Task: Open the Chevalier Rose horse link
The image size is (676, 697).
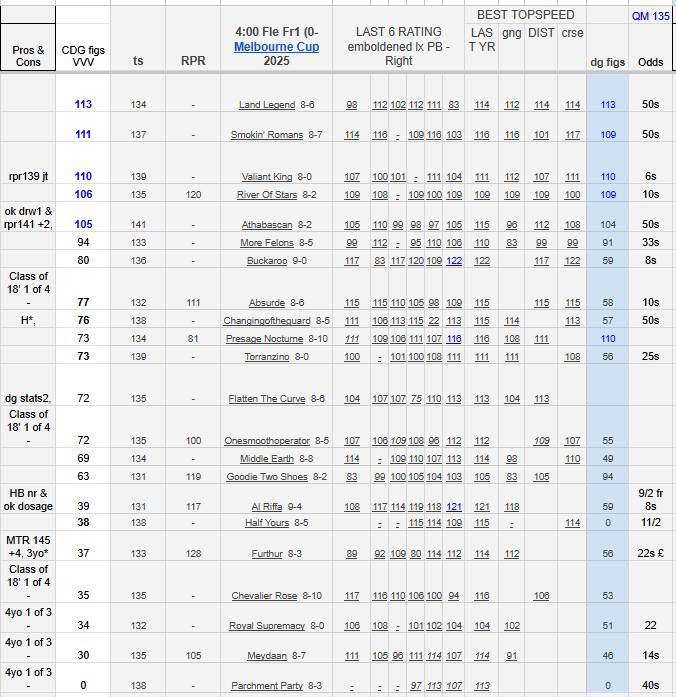Action: tap(264, 595)
